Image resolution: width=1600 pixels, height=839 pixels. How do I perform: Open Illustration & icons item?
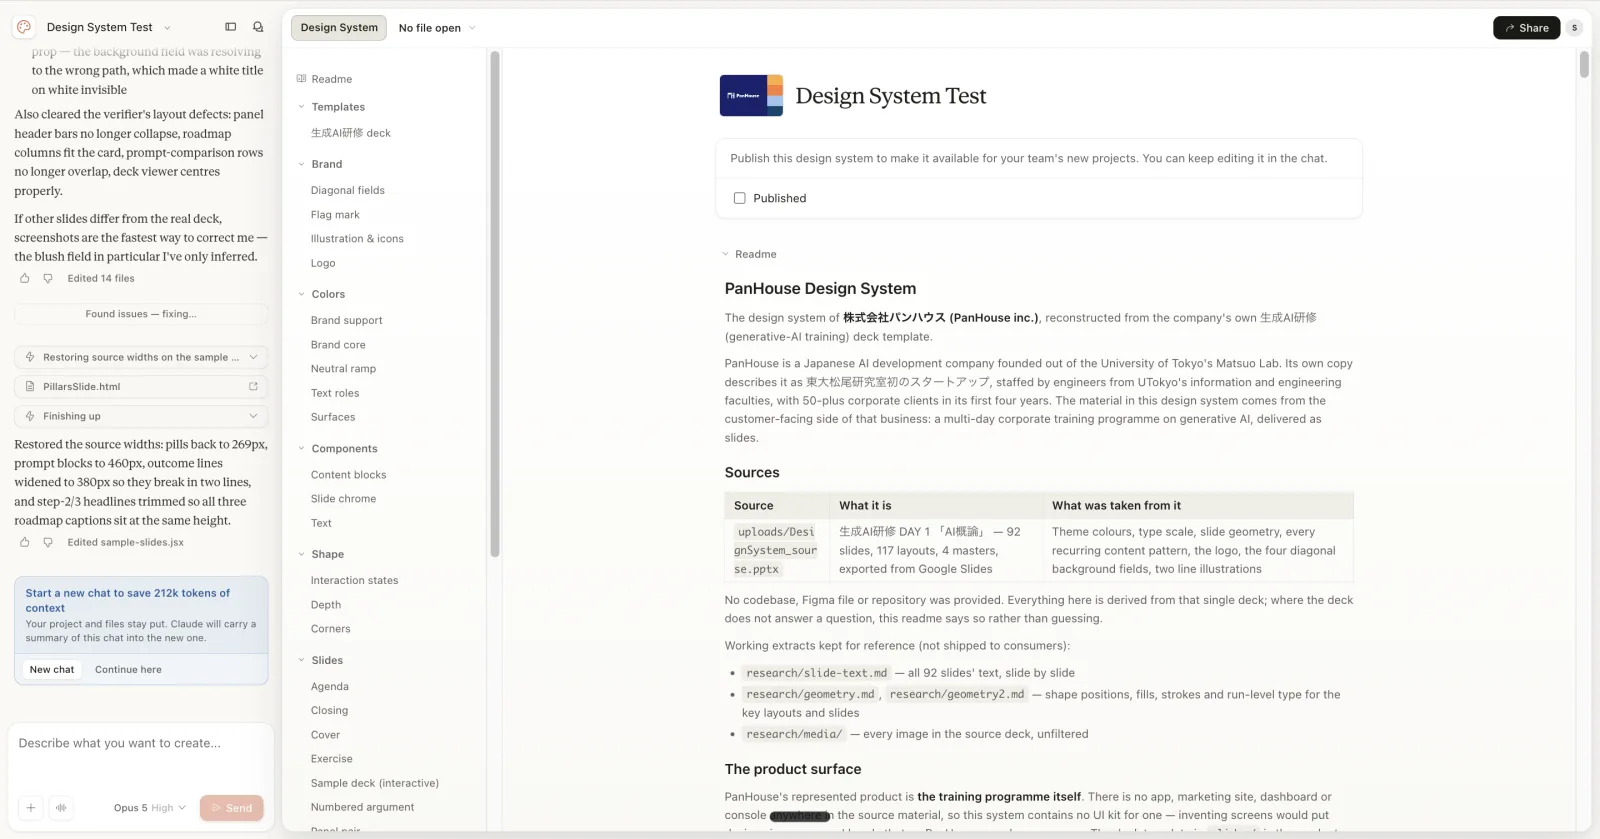point(357,239)
